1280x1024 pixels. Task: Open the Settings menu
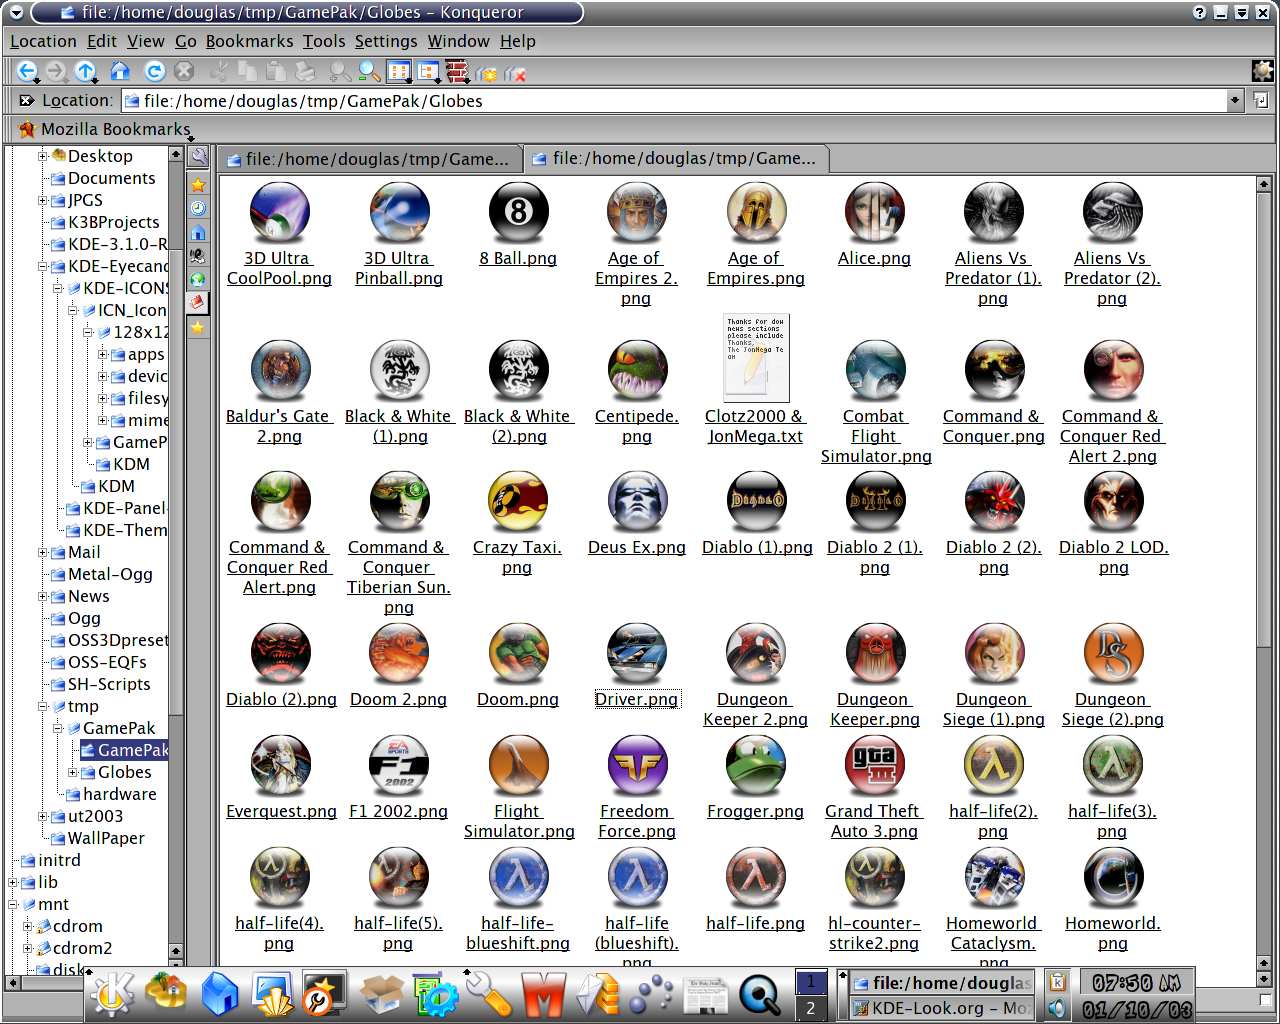pos(386,41)
